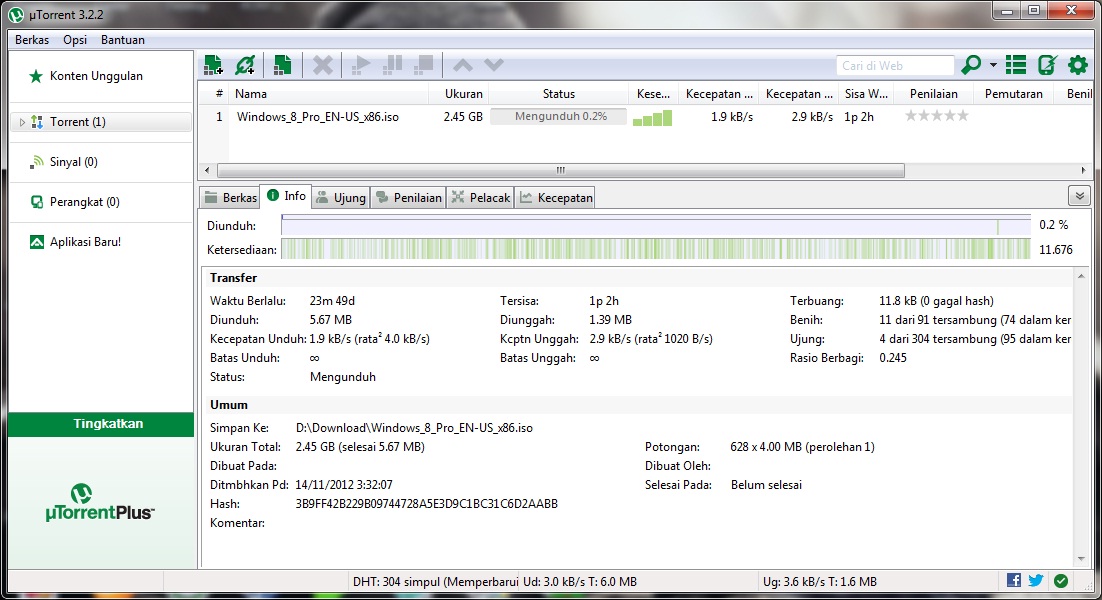Rate torrent using the star rating
The height and width of the screenshot is (600, 1102).
pyautogui.click(x=936, y=116)
